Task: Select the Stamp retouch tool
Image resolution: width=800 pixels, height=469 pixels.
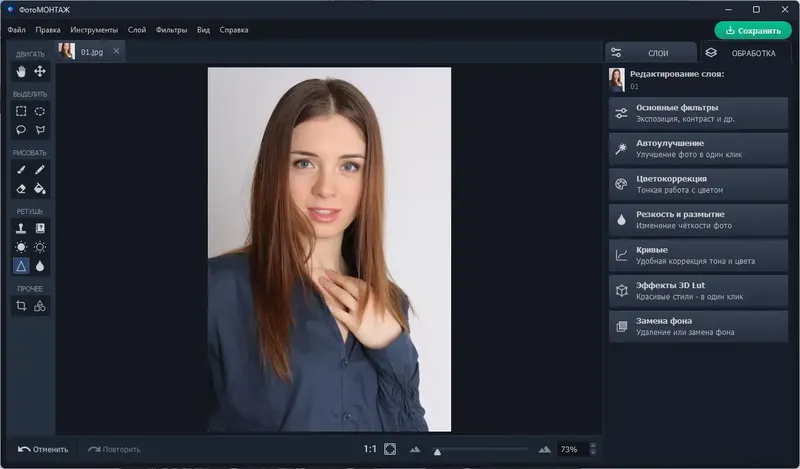Action: click(21, 228)
